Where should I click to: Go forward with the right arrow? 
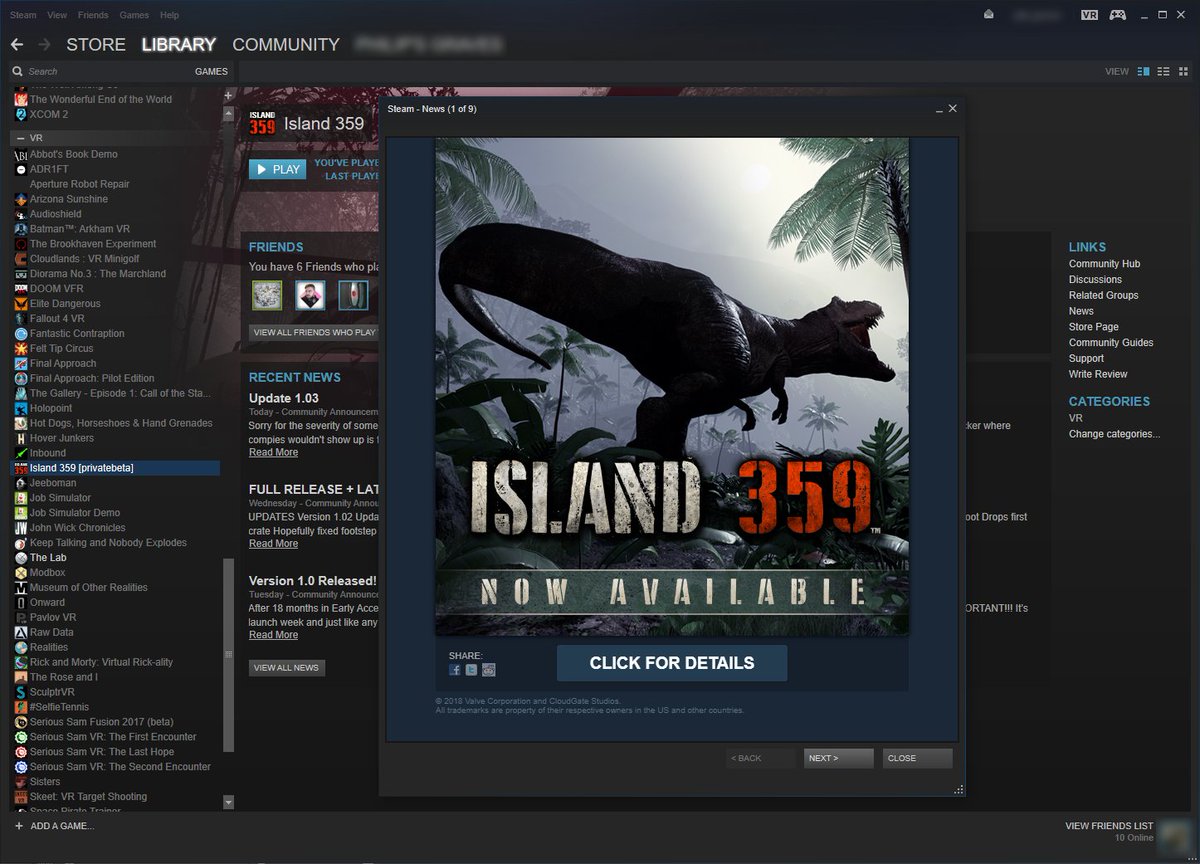(44, 45)
